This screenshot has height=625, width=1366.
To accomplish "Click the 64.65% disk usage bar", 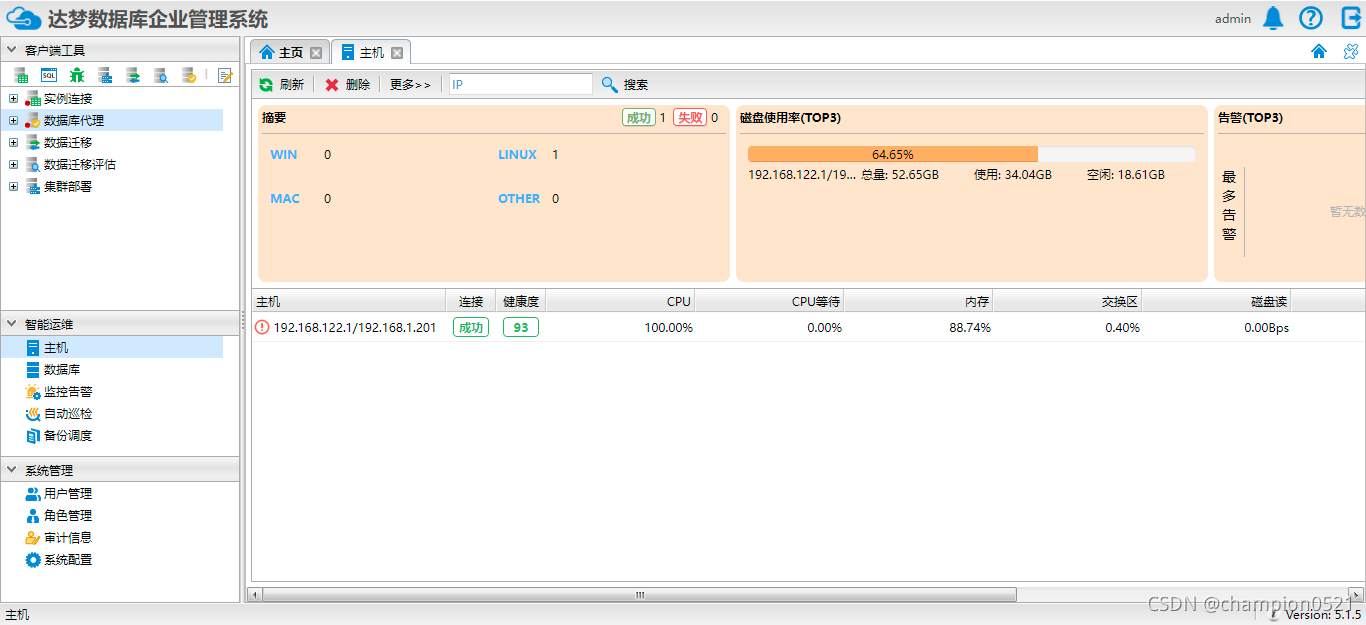I will [971, 154].
